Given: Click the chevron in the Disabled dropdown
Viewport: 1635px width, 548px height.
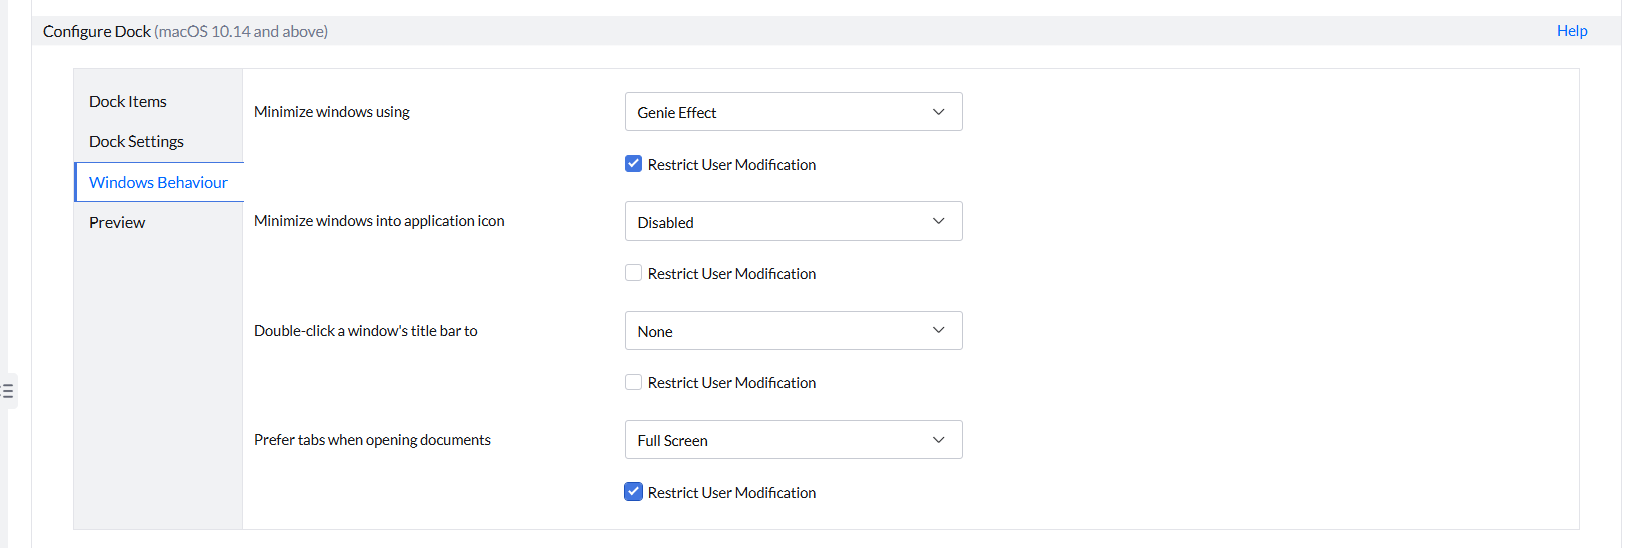Looking at the screenshot, I should click(938, 221).
